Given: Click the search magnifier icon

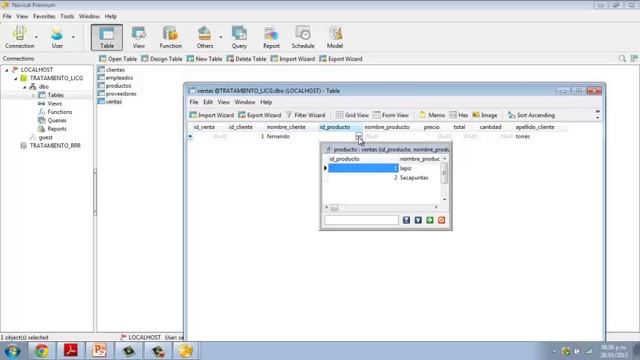Looking at the screenshot, I should tap(622, 59).
